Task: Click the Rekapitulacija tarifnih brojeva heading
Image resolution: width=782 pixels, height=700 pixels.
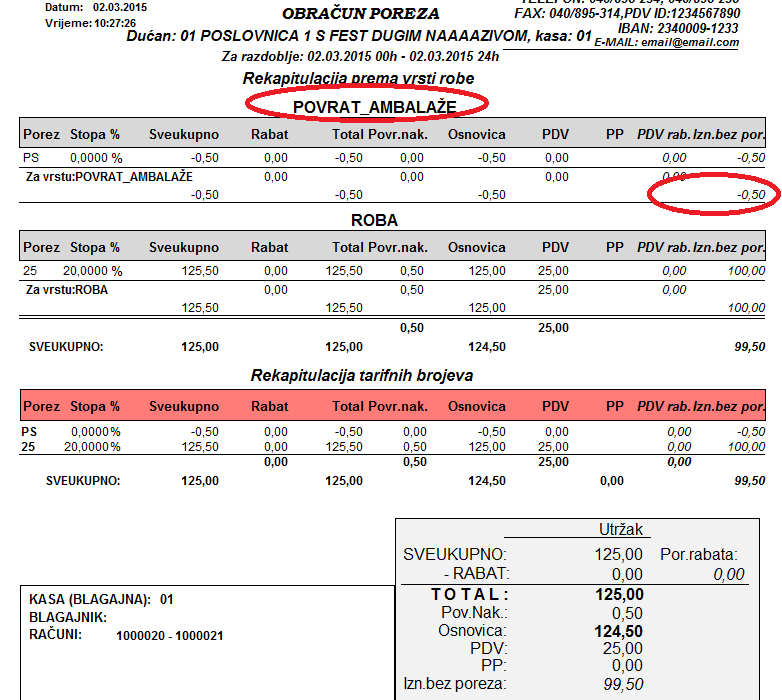Action: tap(362, 375)
